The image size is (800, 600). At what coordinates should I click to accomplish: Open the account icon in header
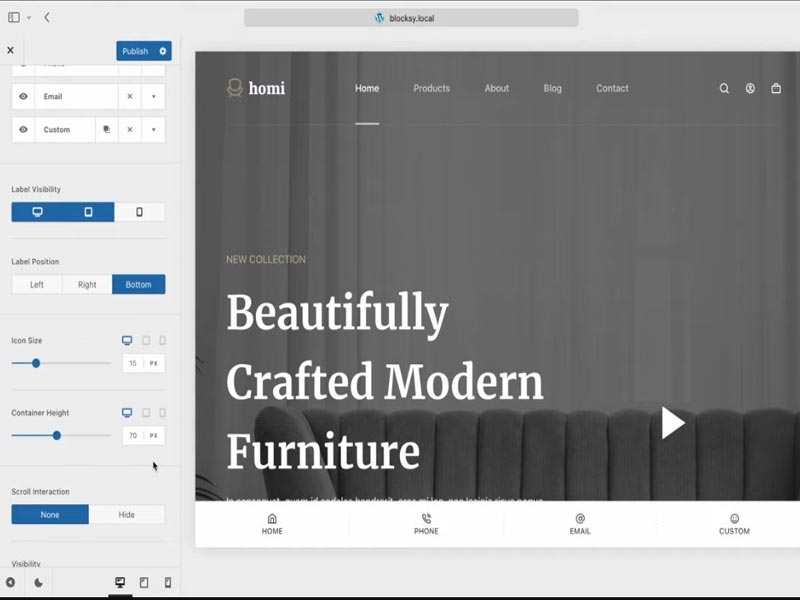click(x=750, y=88)
